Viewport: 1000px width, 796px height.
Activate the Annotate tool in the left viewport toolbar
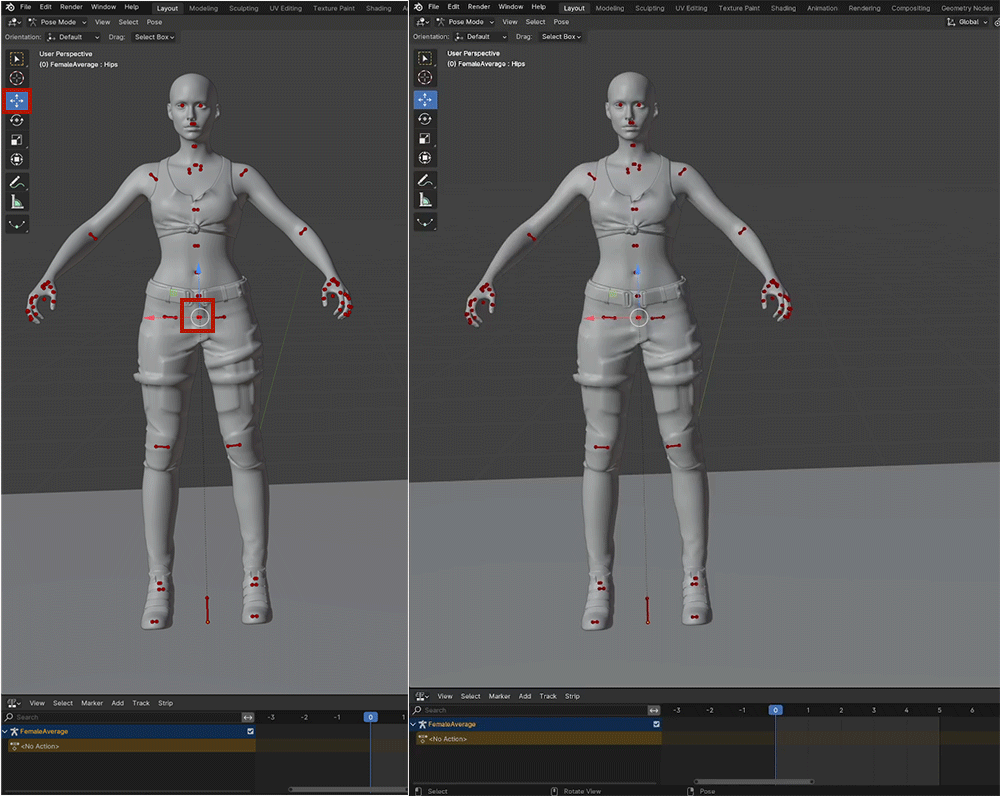[17, 182]
